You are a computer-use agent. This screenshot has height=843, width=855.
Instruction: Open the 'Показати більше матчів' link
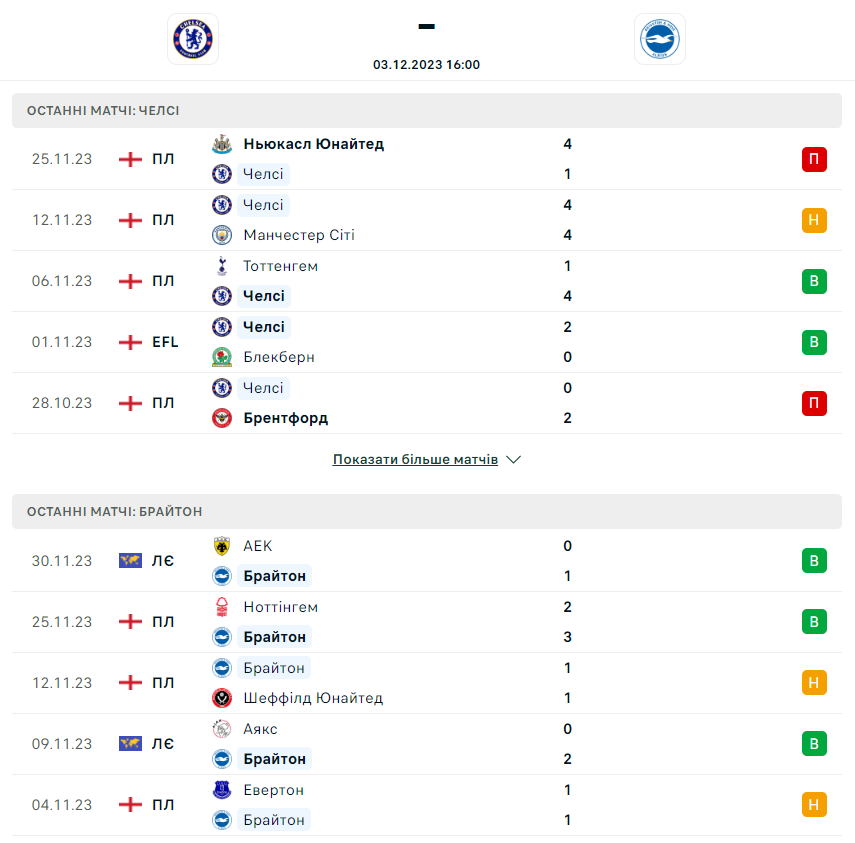pos(415,460)
